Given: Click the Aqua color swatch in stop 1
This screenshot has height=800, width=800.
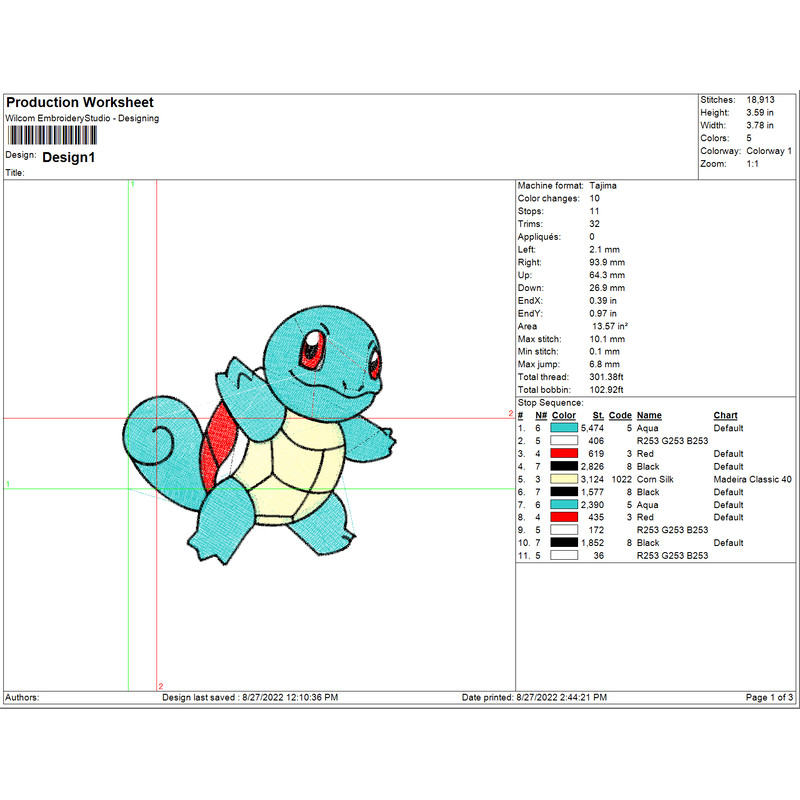Looking at the screenshot, I should click(564, 428).
